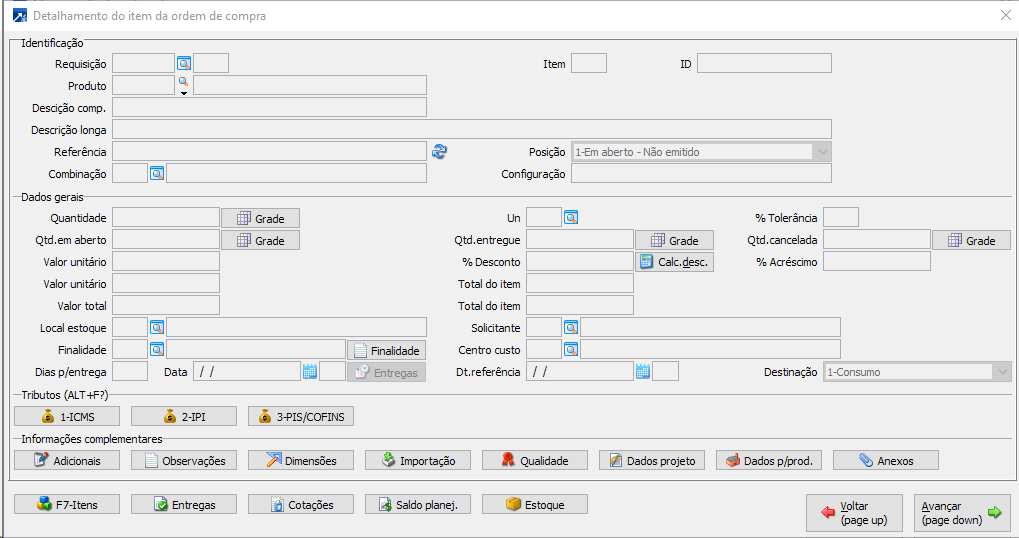The image size is (1019, 538).
Task: Click the Descrição longa text field
Action: (x=472, y=129)
